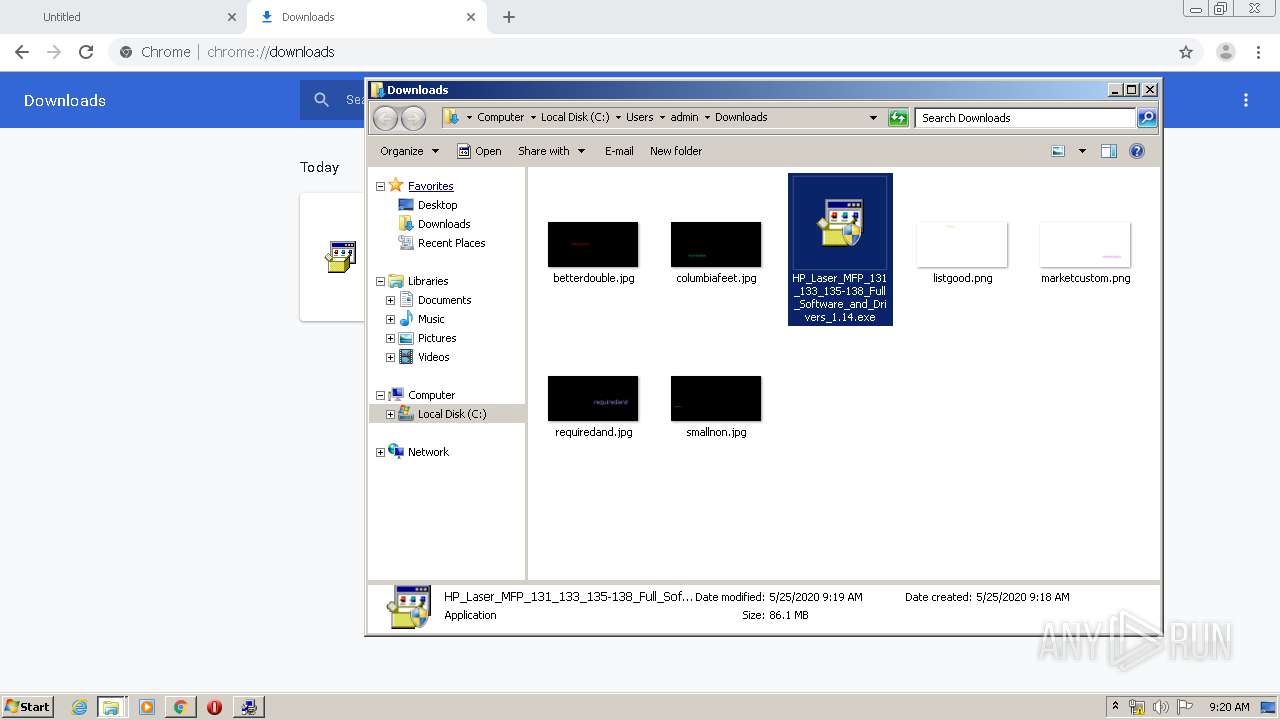Collapse the Libraries tree node
1280x720 pixels.
tap(380, 281)
